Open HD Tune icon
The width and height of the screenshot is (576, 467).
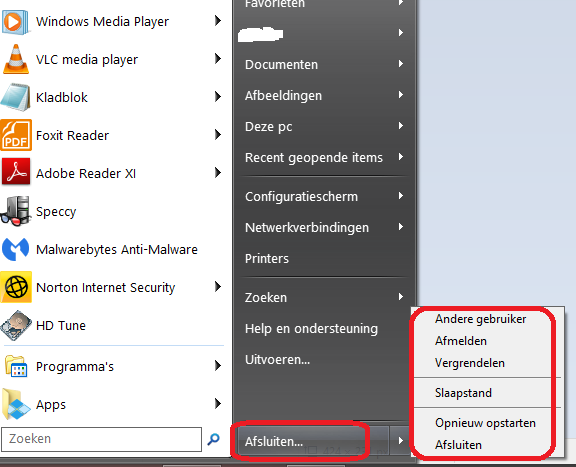[x=16, y=325]
